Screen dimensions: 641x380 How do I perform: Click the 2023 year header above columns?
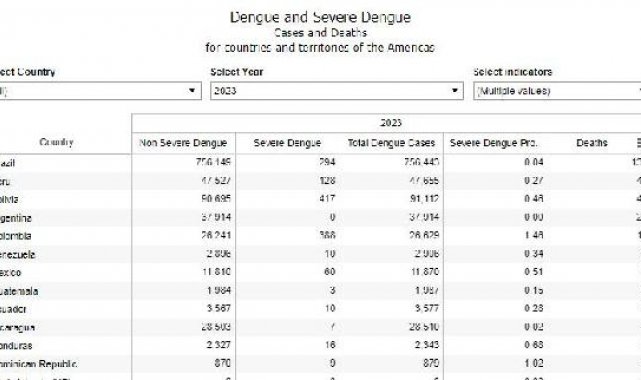[390, 123]
